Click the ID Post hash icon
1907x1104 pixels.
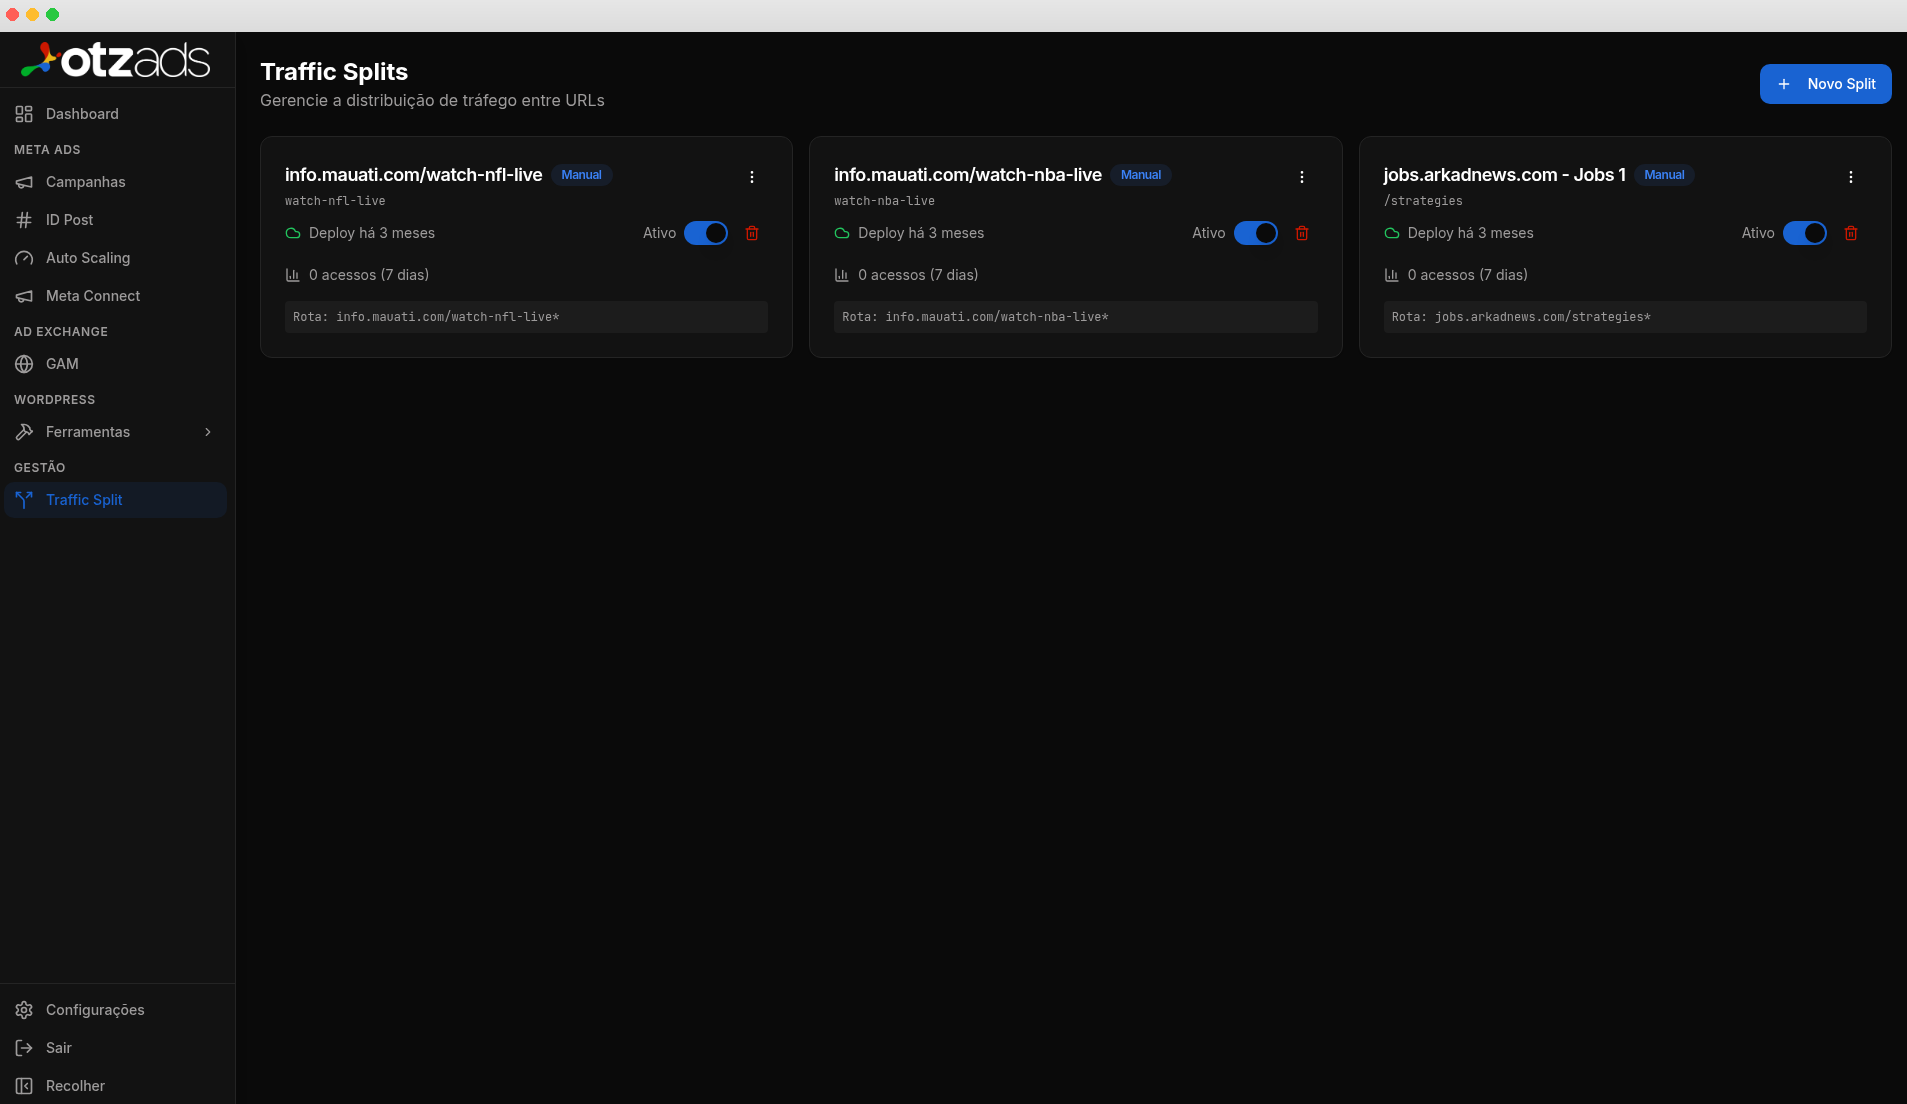coord(24,220)
